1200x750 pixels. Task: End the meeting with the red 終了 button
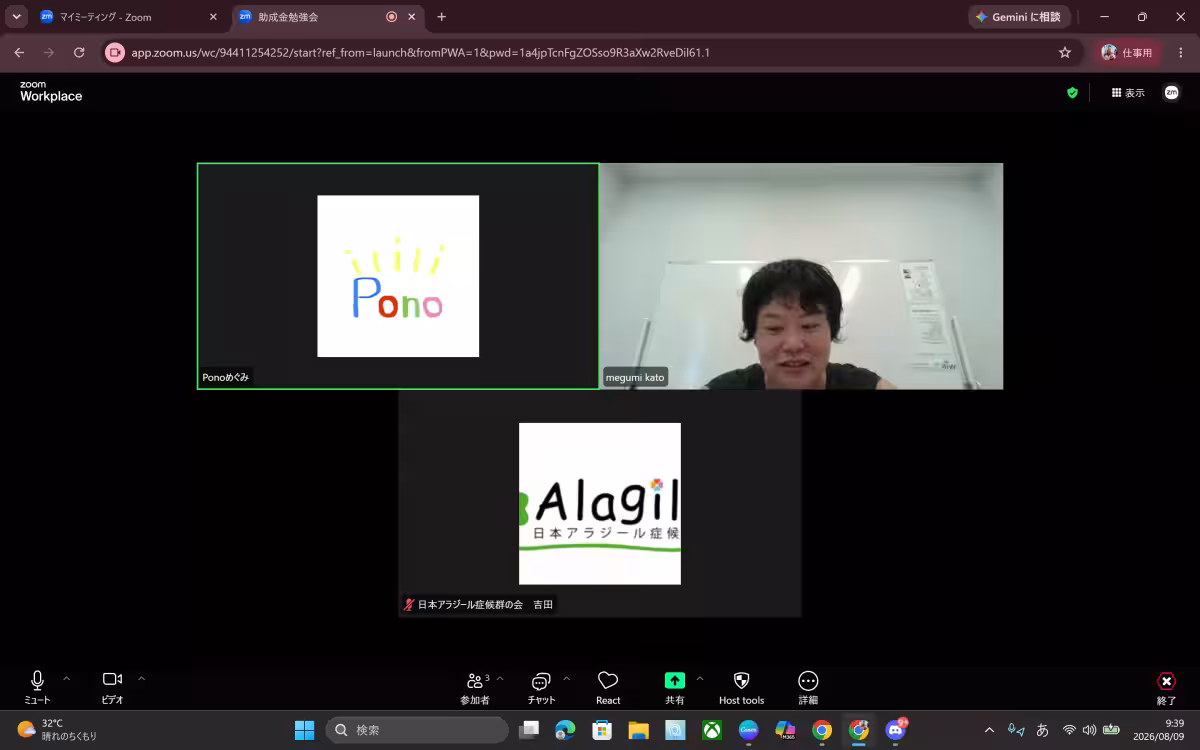tap(1166, 687)
